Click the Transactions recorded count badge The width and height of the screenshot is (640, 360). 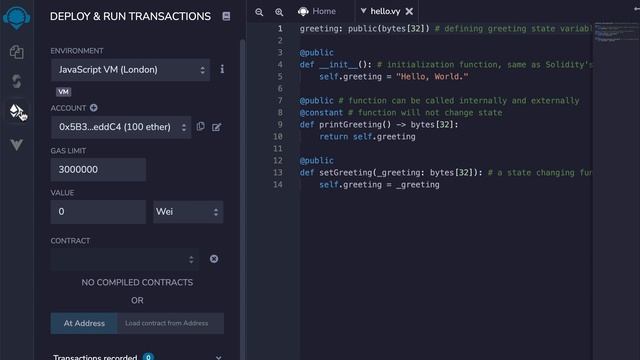[x=149, y=357]
